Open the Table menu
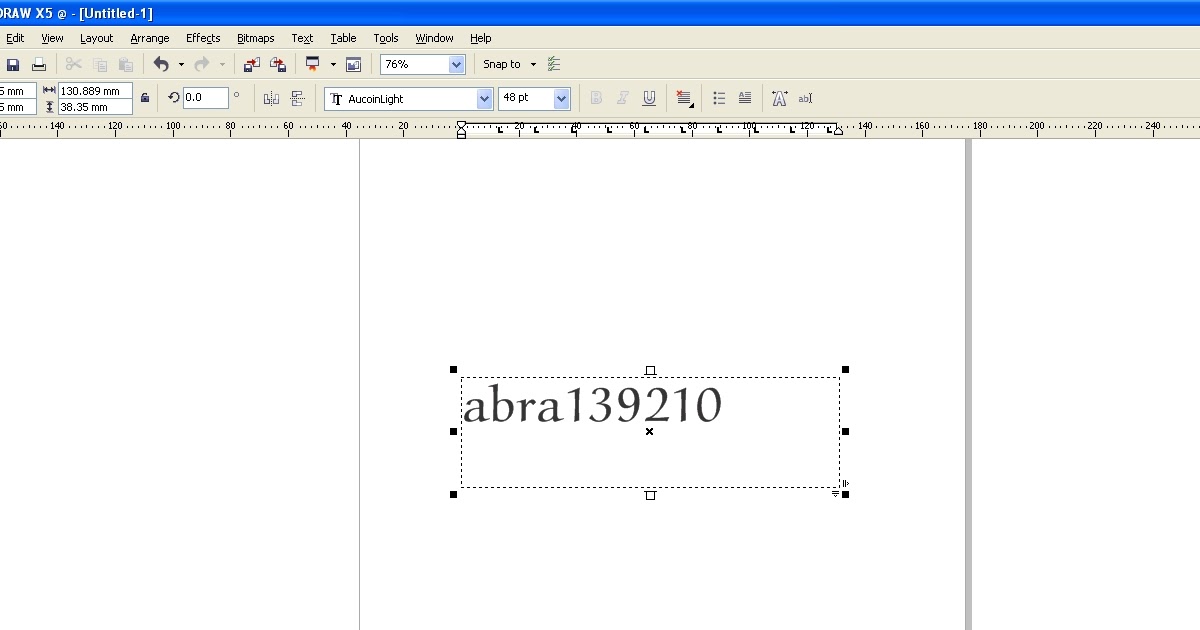Screen dimensions: 1200x630 point(344,38)
